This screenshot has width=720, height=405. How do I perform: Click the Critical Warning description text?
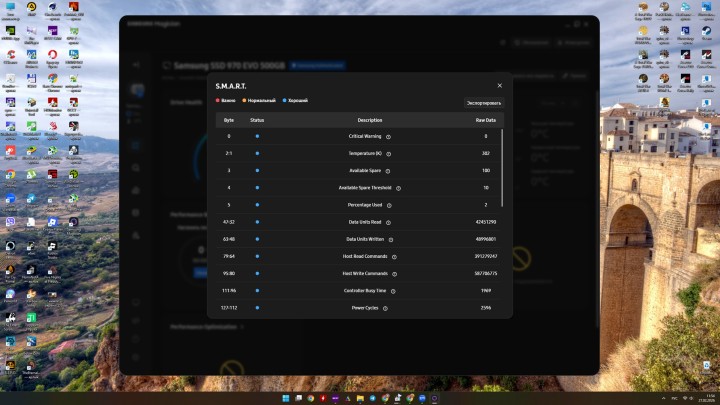pyautogui.click(x=365, y=136)
